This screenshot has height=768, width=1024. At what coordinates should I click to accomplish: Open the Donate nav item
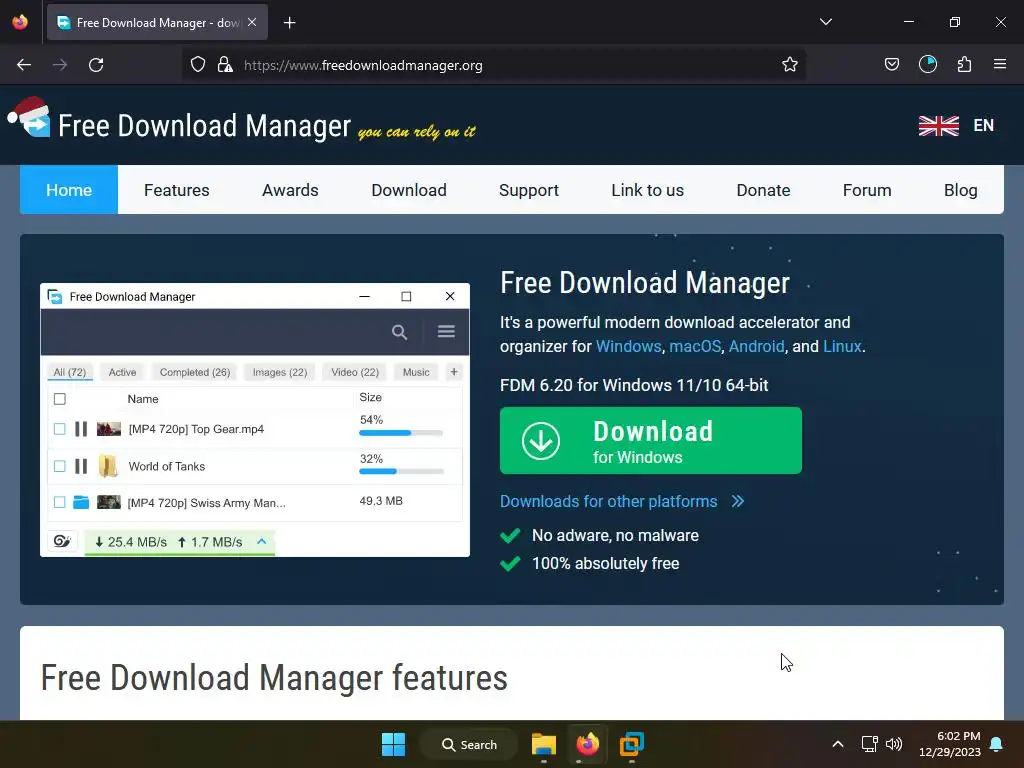coord(763,190)
